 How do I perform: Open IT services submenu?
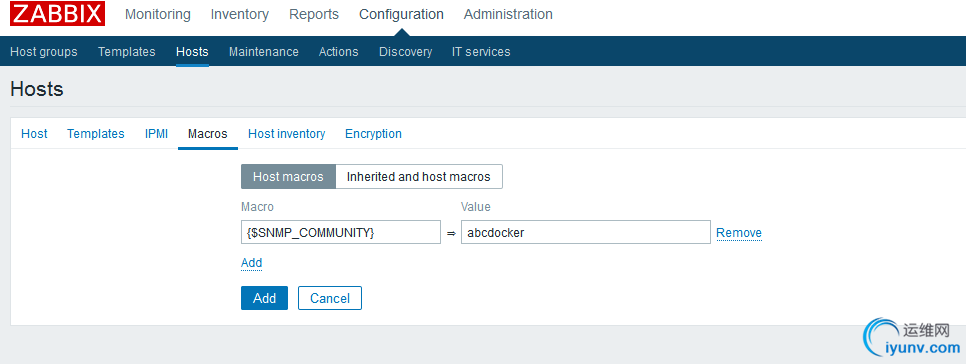click(481, 52)
